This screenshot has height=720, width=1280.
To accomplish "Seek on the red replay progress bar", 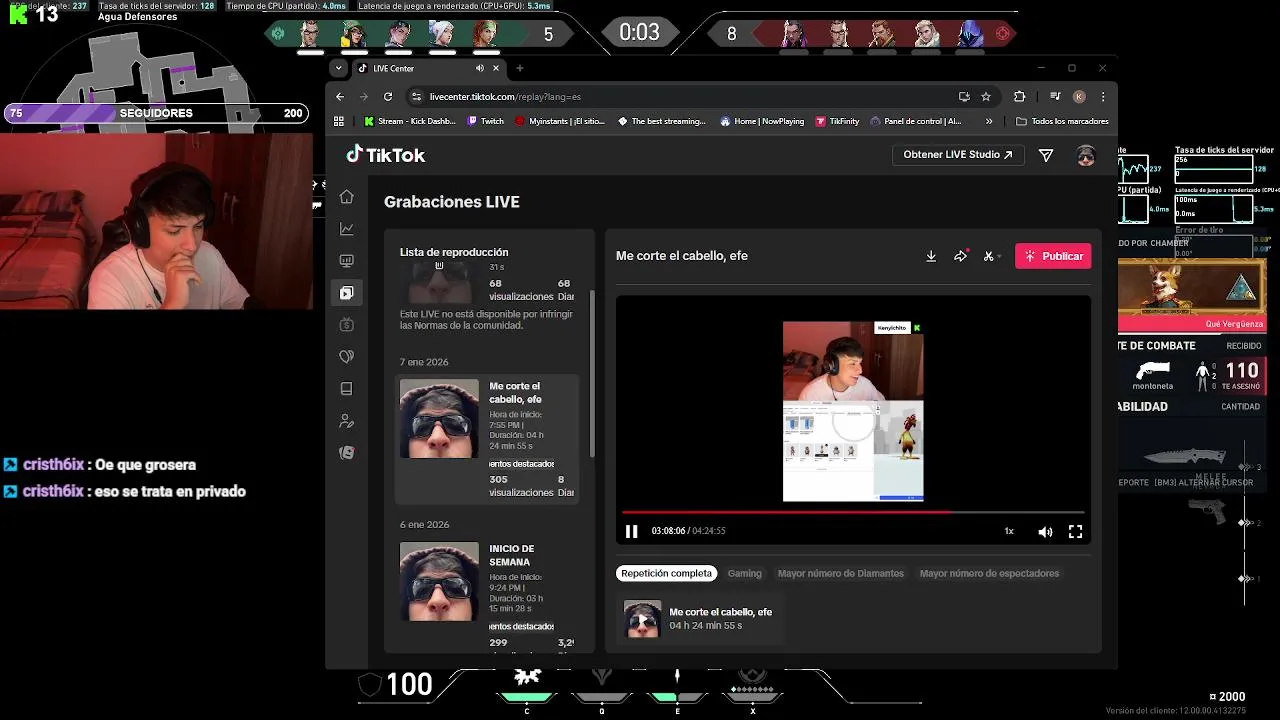I will 853,512.
